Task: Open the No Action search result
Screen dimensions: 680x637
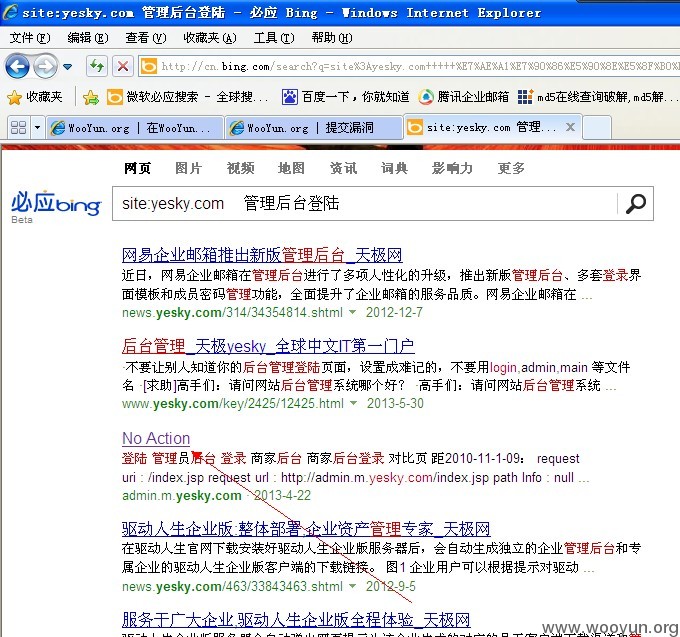Action: pyautogui.click(x=156, y=438)
